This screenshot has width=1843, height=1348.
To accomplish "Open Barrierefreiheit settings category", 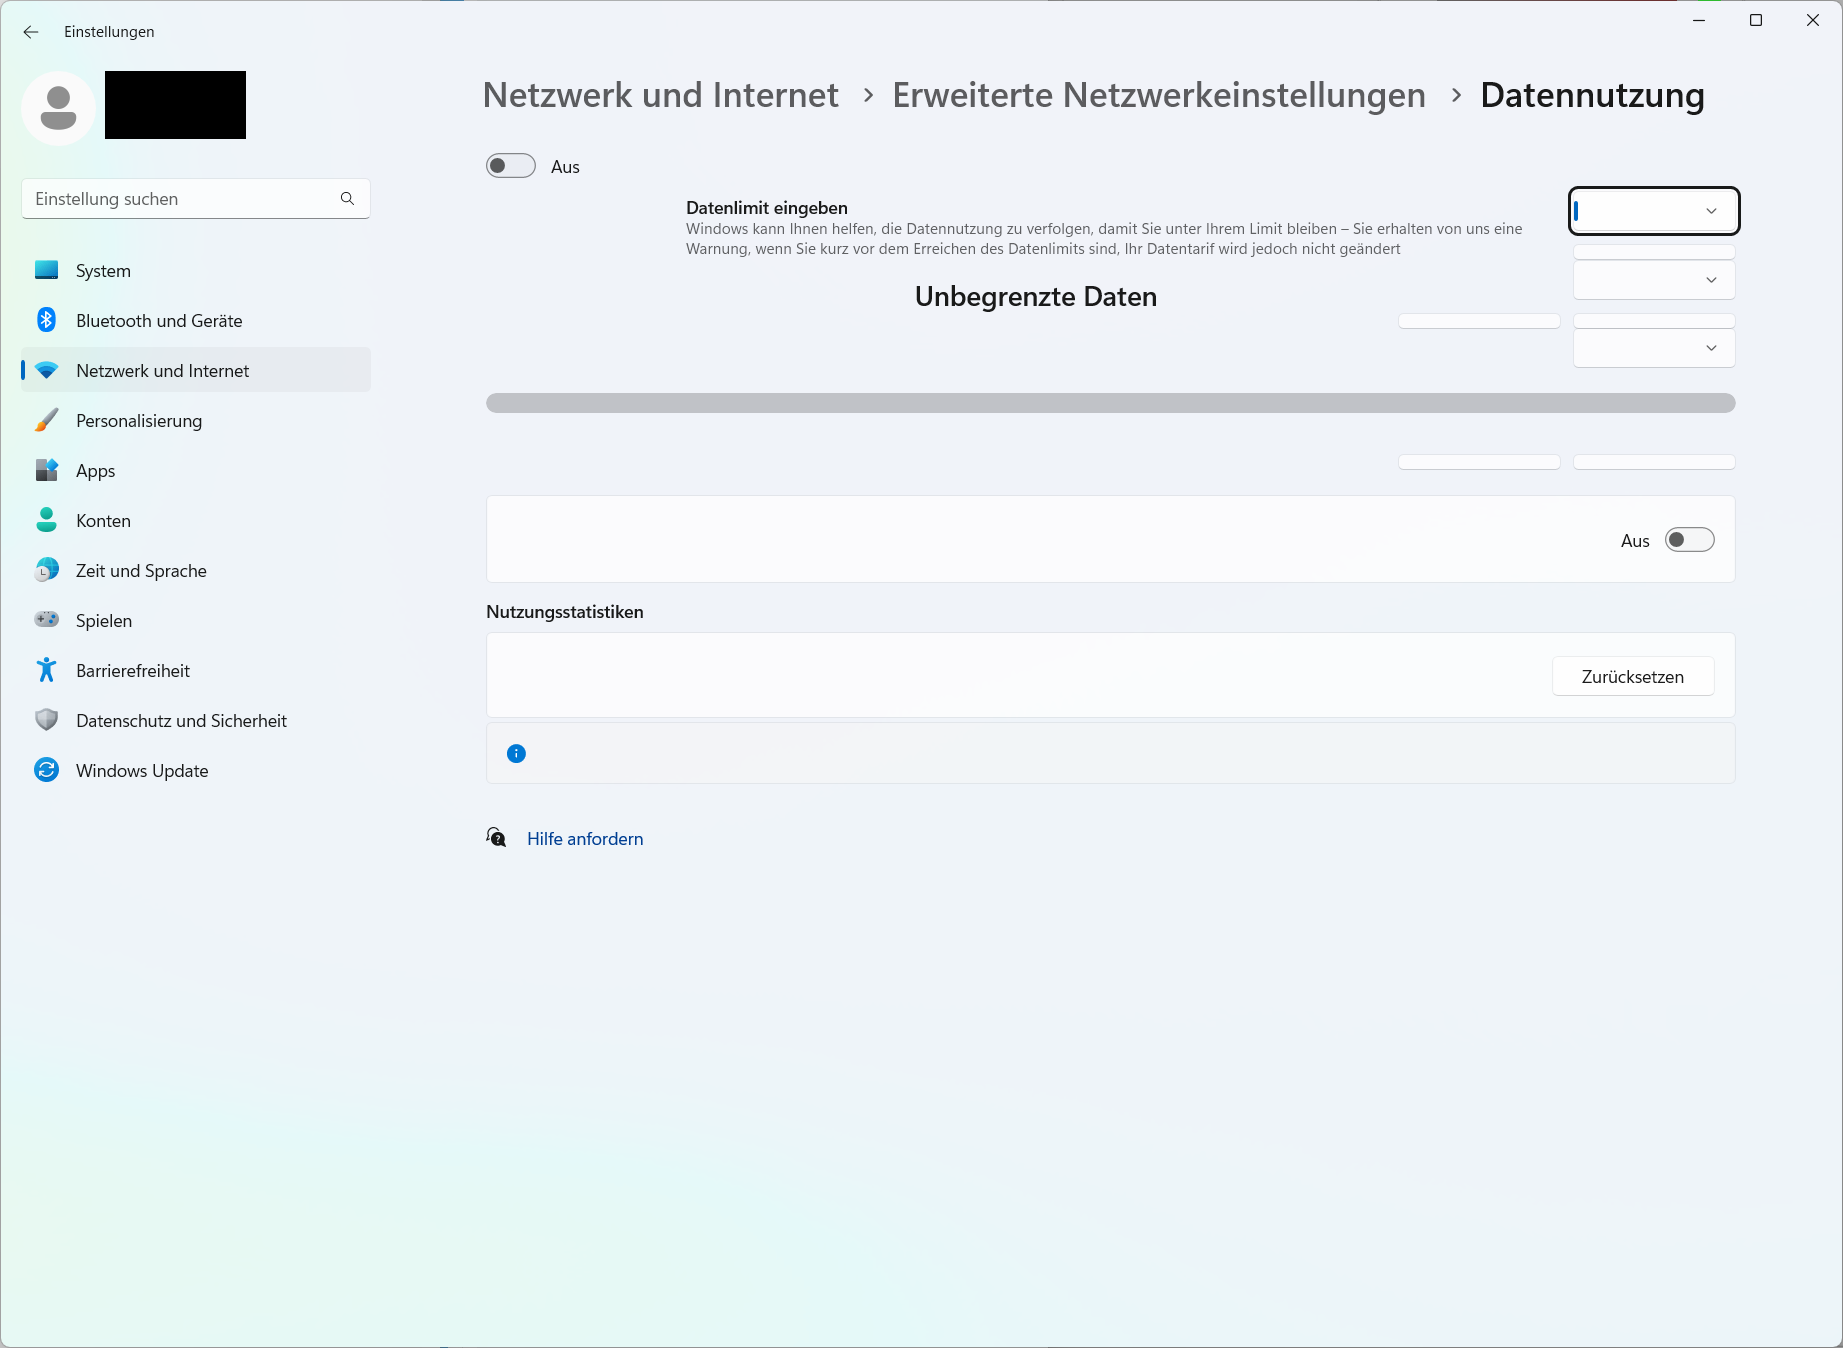I will pyautogui.click(x=196, y=670).
